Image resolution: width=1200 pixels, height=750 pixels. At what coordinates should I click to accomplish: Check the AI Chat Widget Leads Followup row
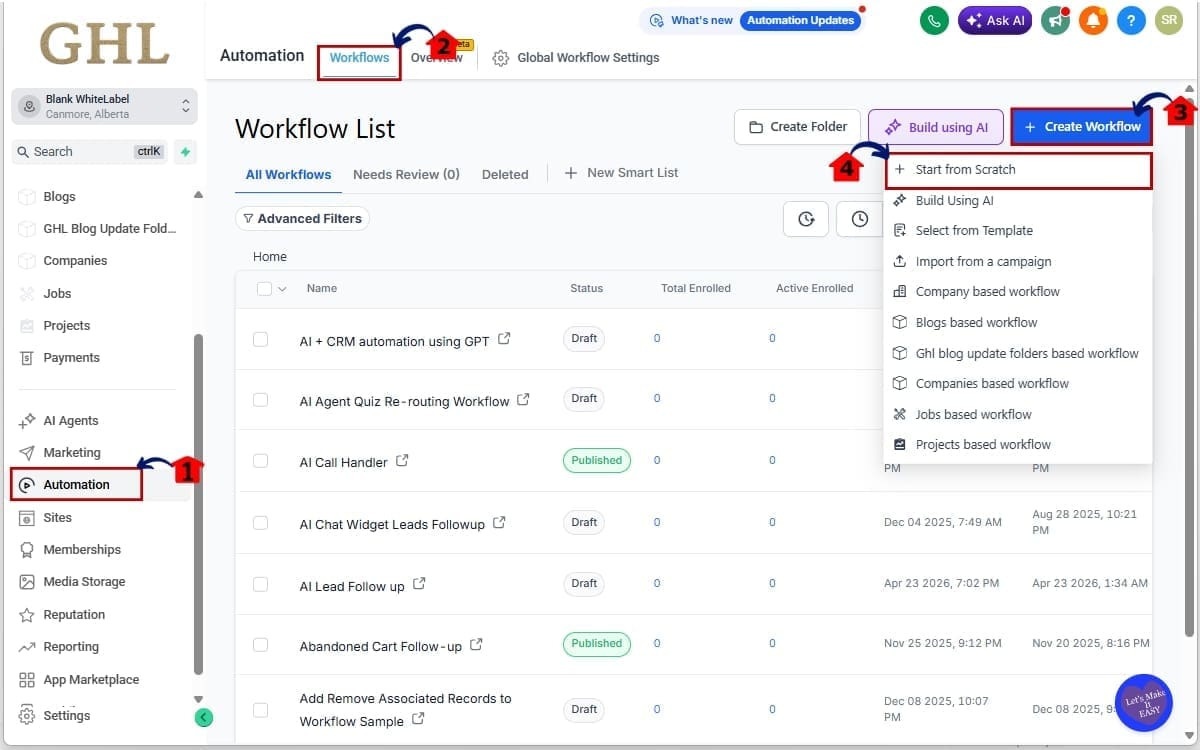260,523
